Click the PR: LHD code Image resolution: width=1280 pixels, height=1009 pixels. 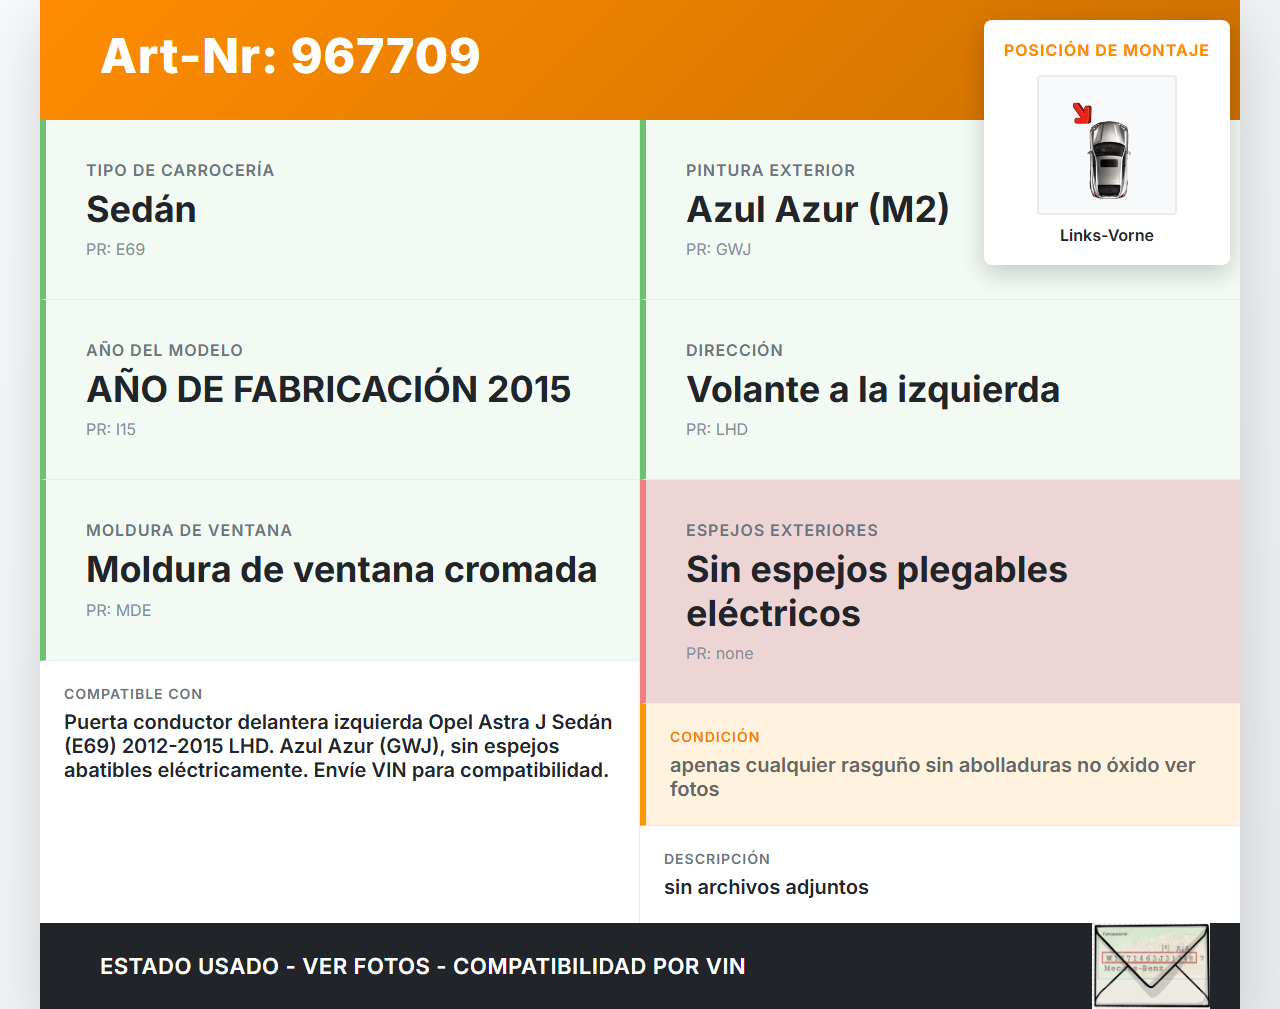coord(717,429)
